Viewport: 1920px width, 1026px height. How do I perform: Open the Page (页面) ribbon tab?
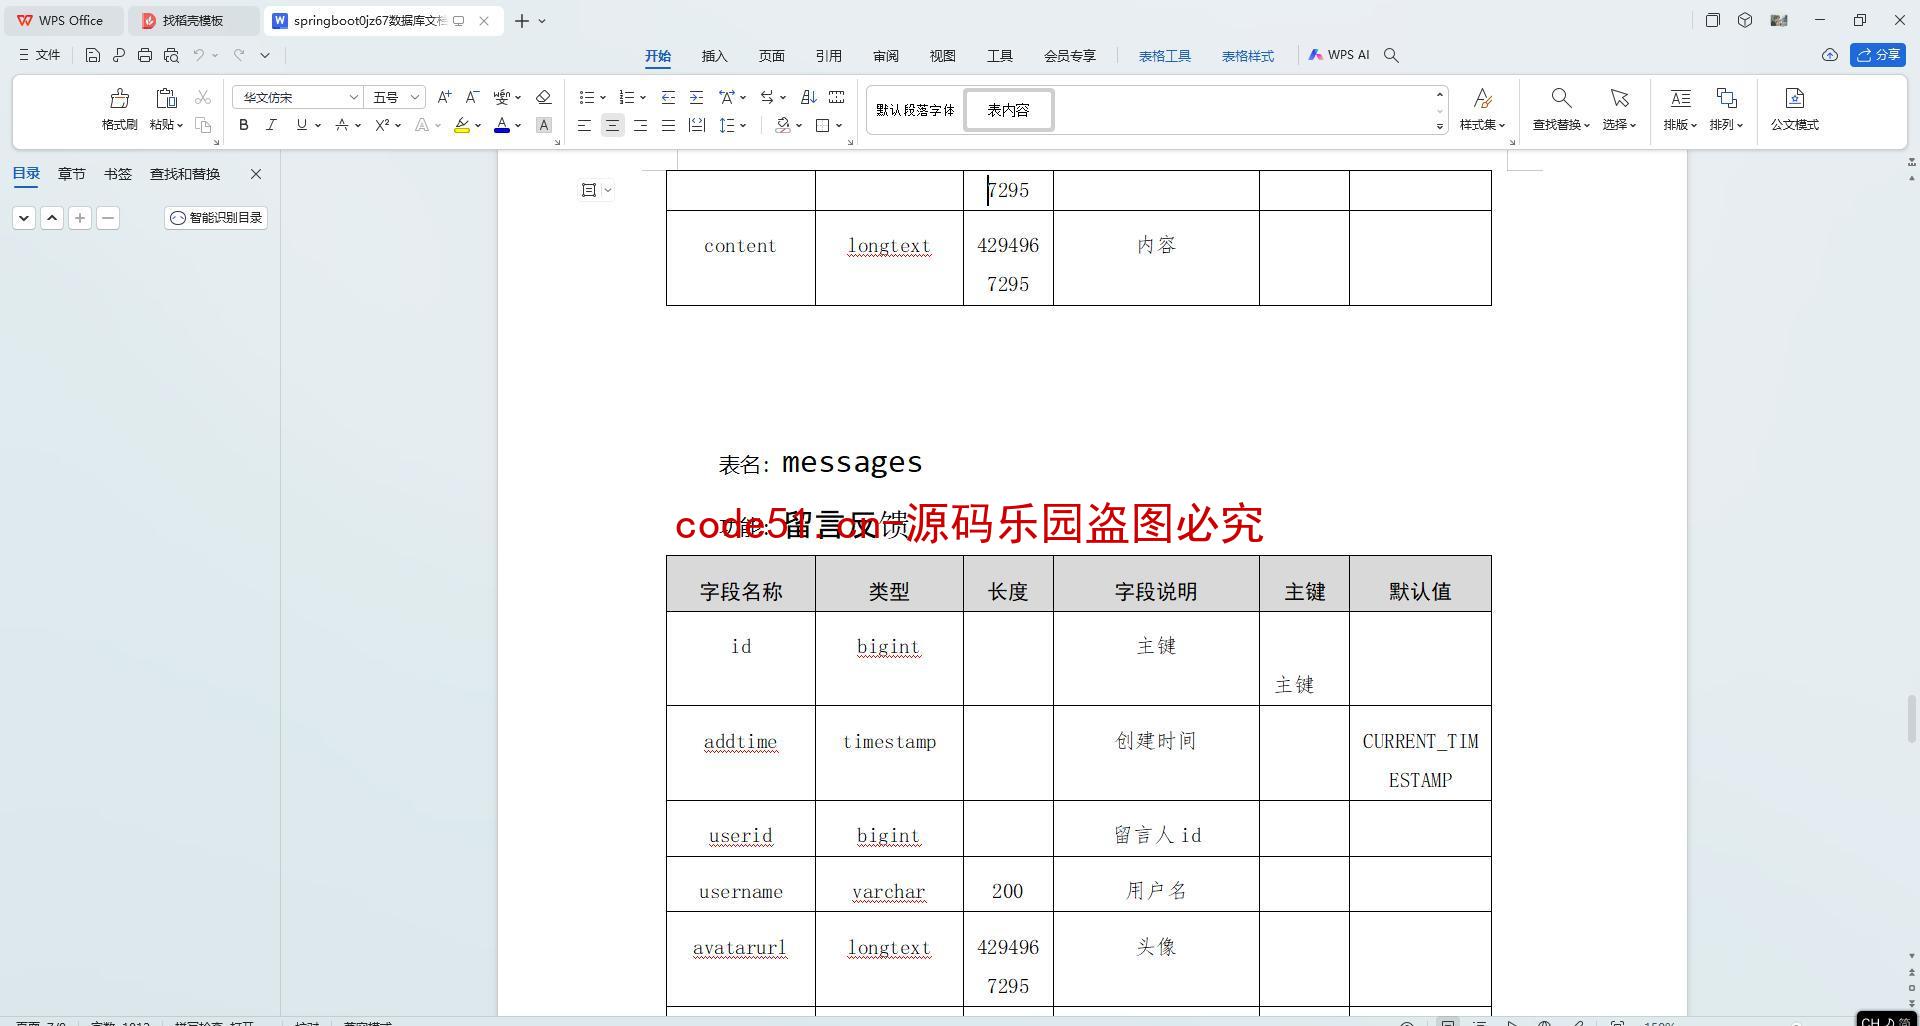[x=771, y=56]
